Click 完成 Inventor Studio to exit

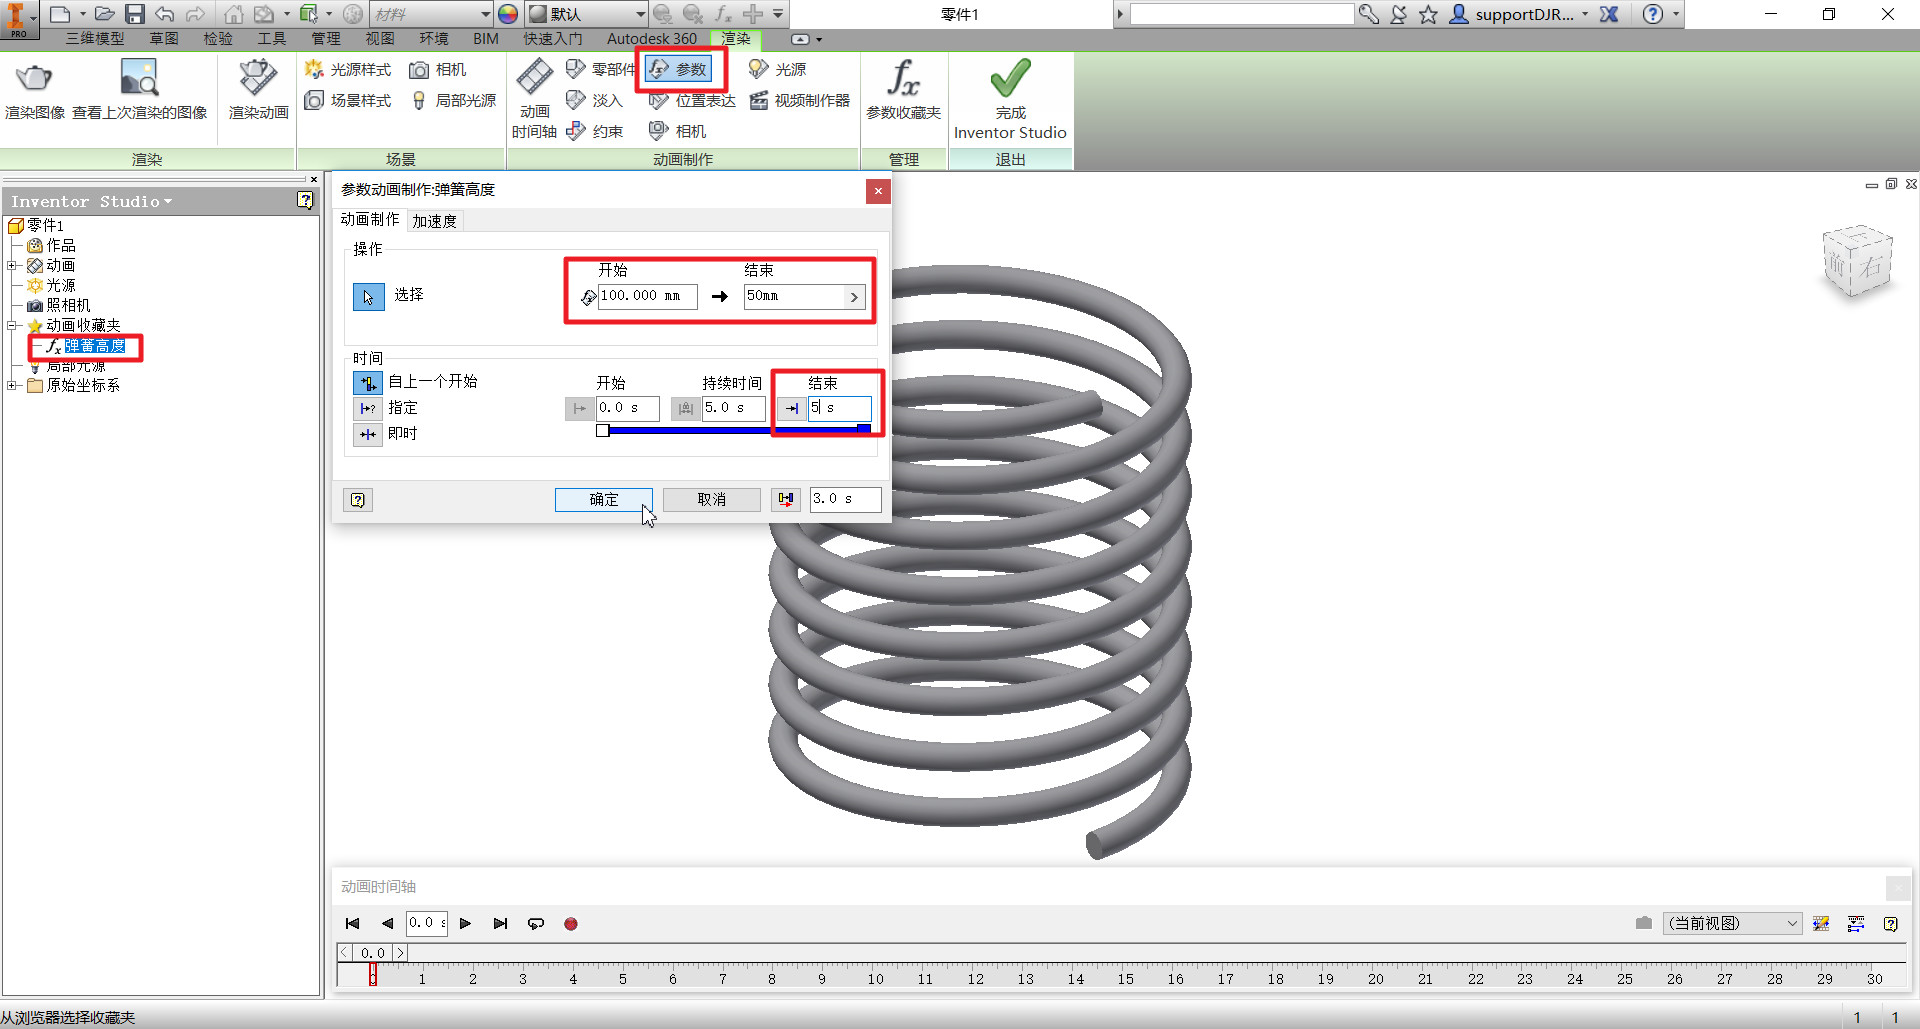pyautogui.click(x=1010, y=100)
